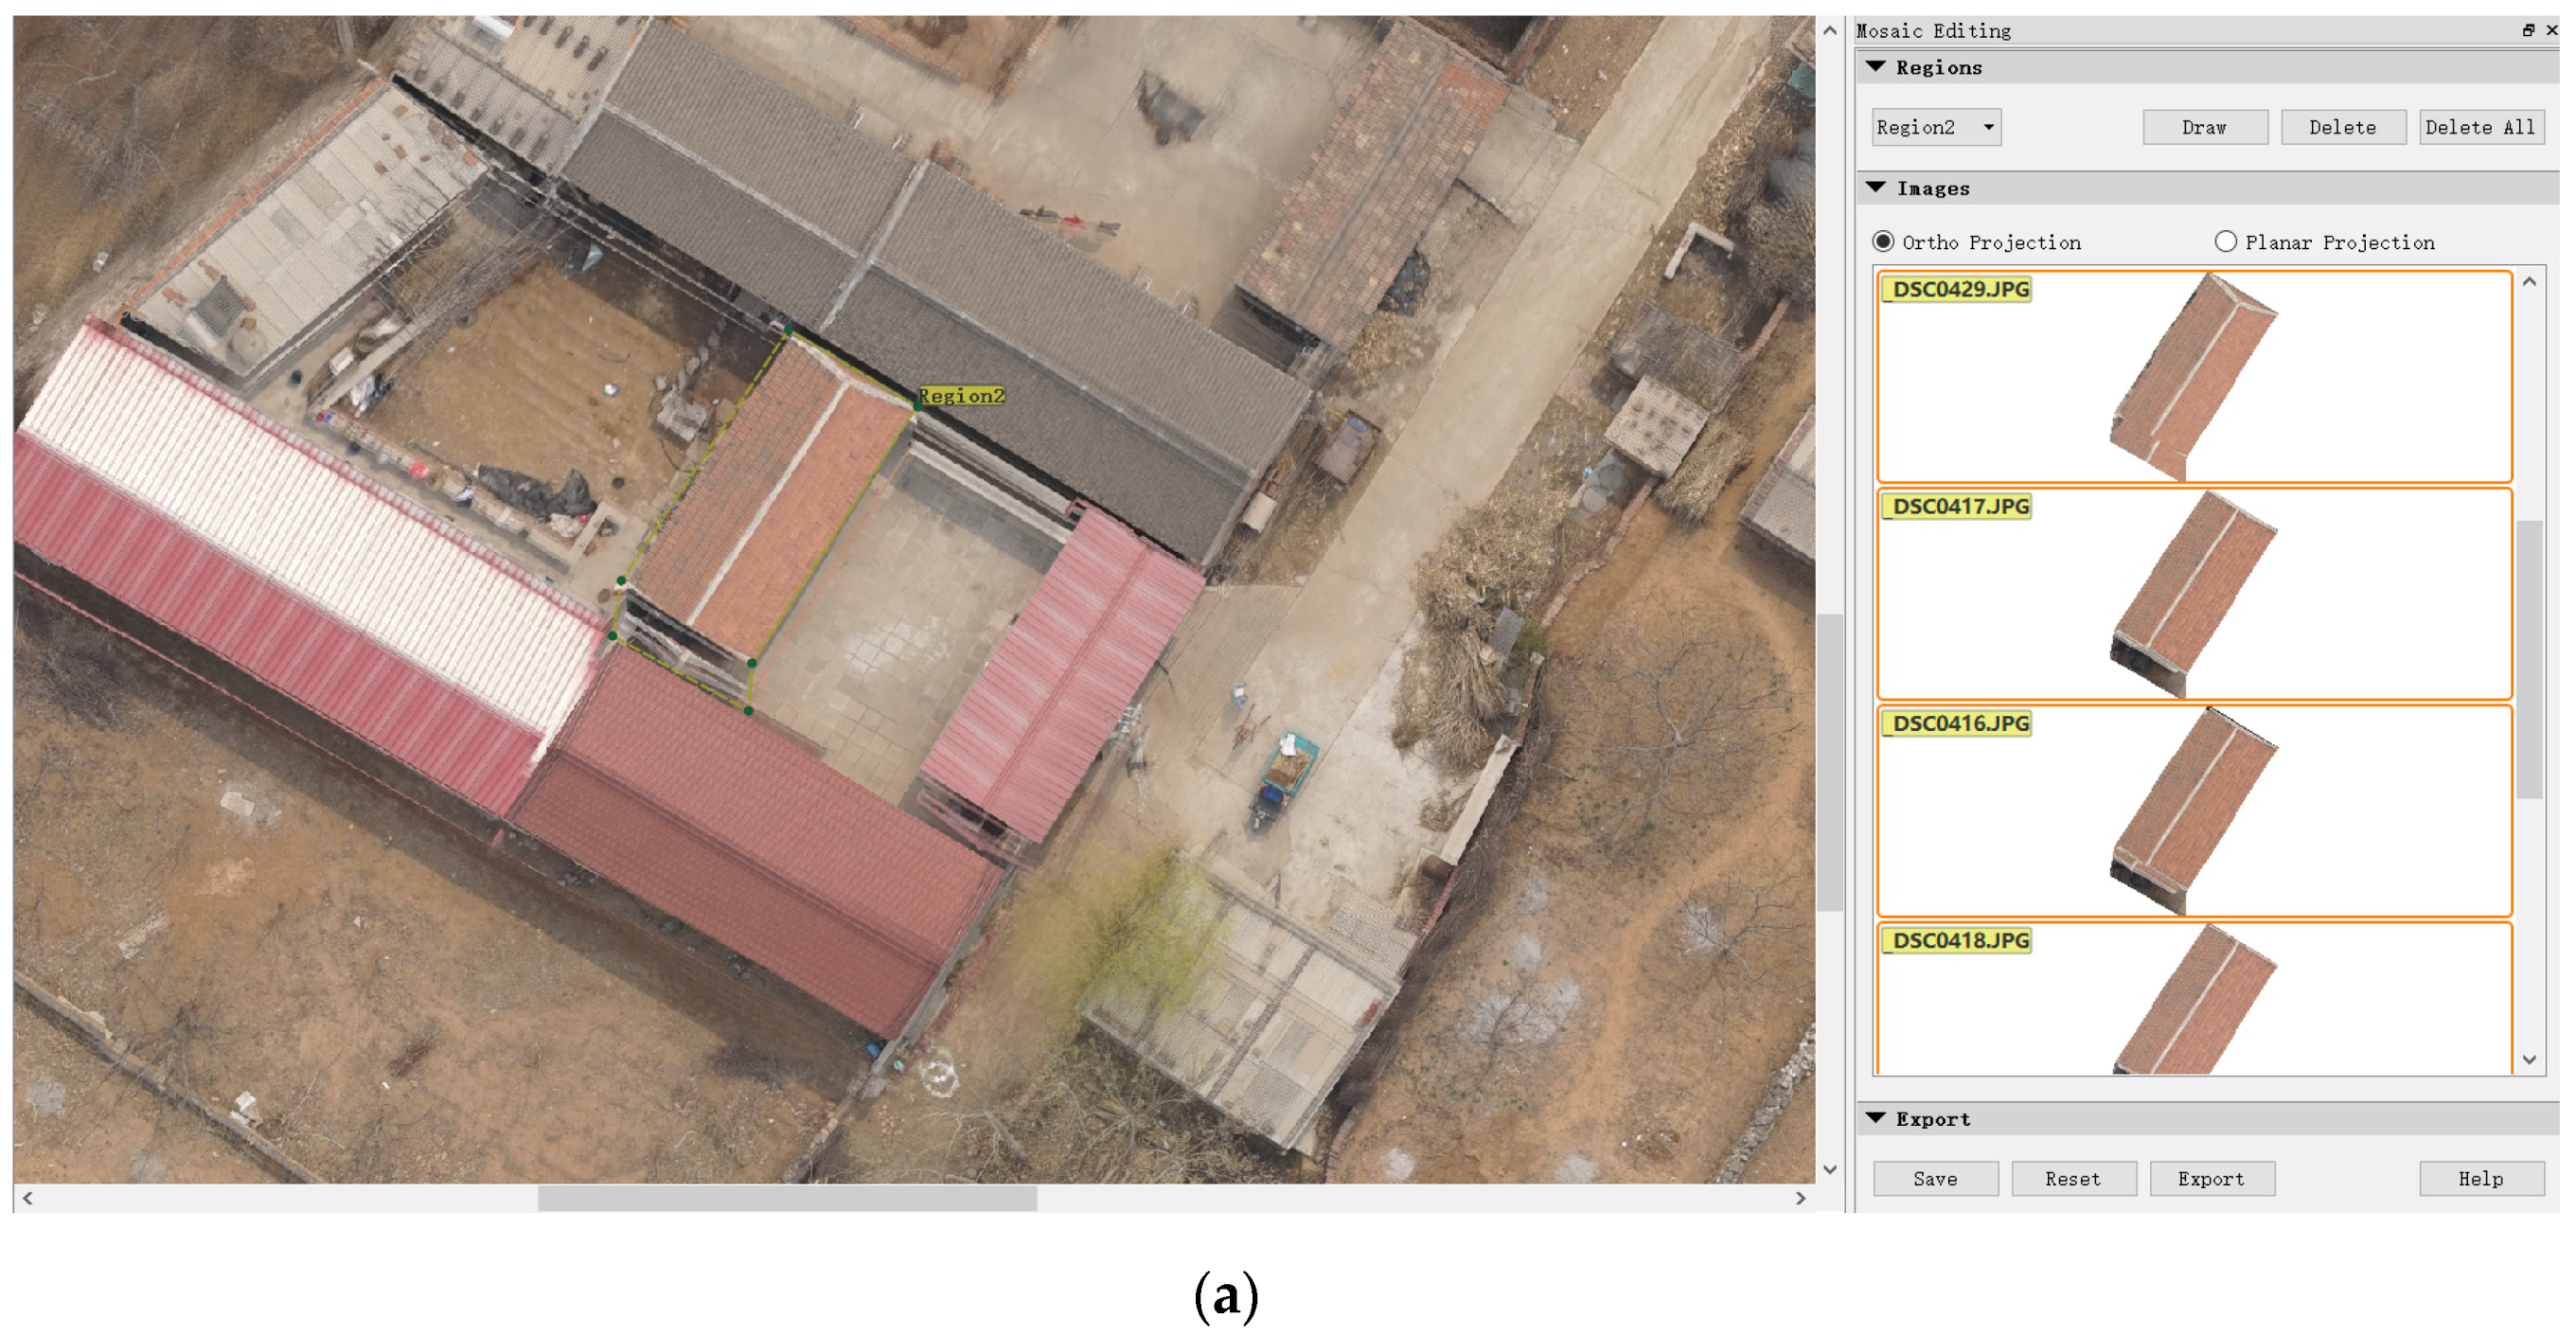Click the image list scroll-up arrow
2576x1336 pixels.
coord(2529,282)
